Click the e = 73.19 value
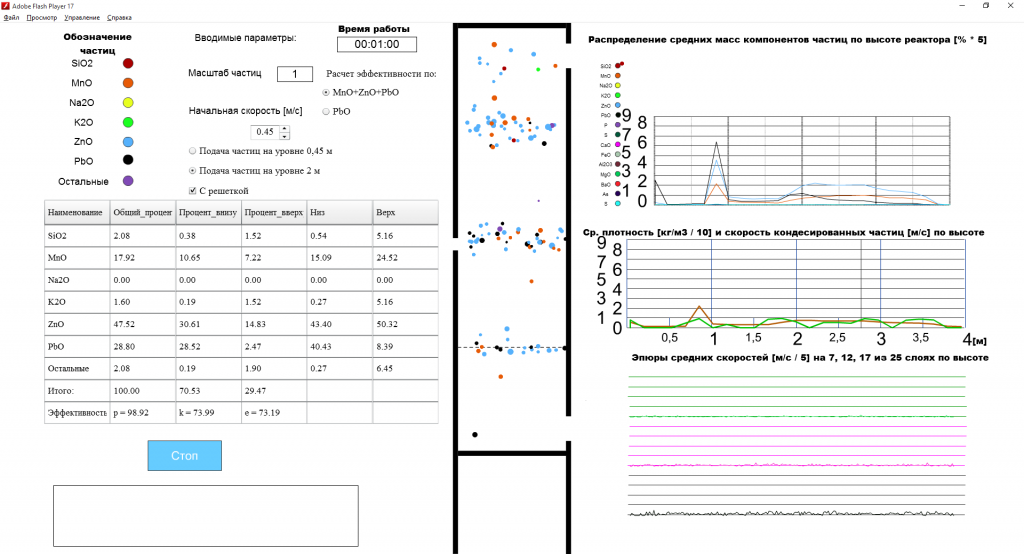 coord(262,414)
